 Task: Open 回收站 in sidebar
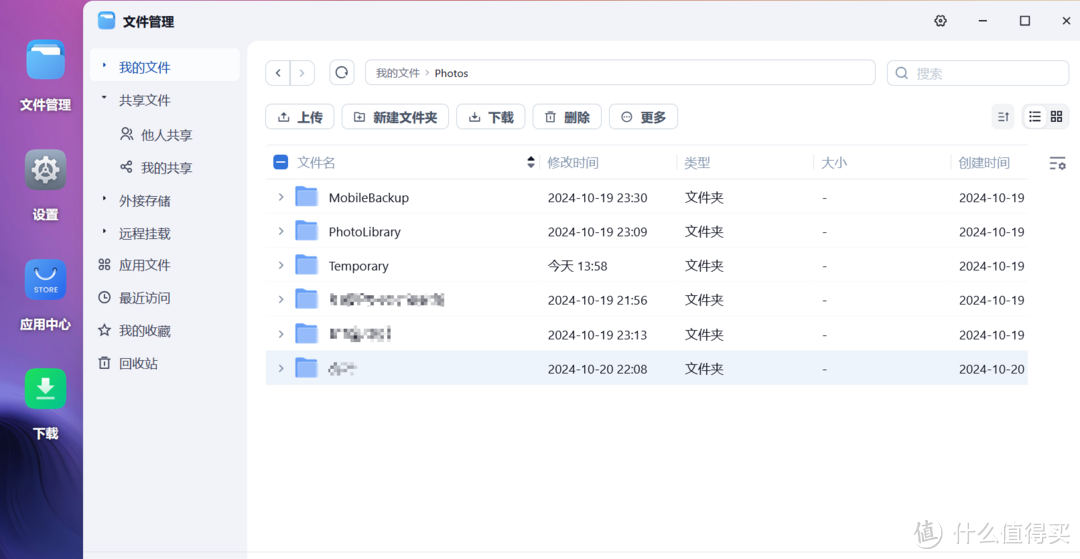(x=128, y=363)
